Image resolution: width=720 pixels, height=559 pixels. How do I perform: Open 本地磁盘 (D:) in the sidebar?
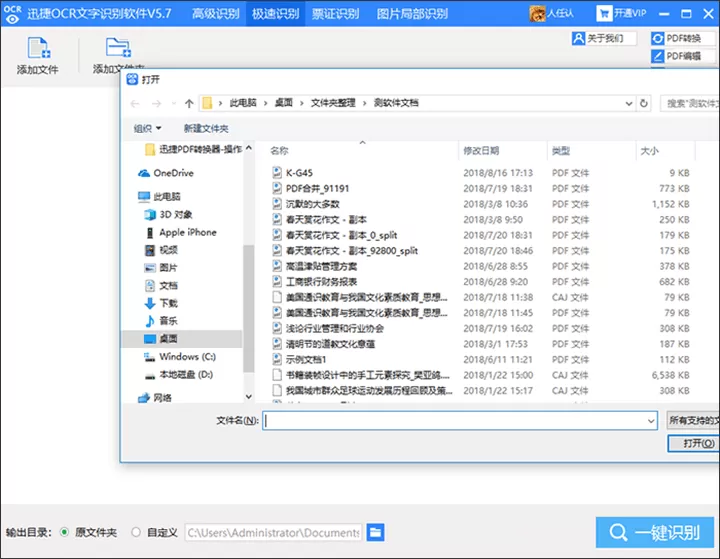[179, 375]
